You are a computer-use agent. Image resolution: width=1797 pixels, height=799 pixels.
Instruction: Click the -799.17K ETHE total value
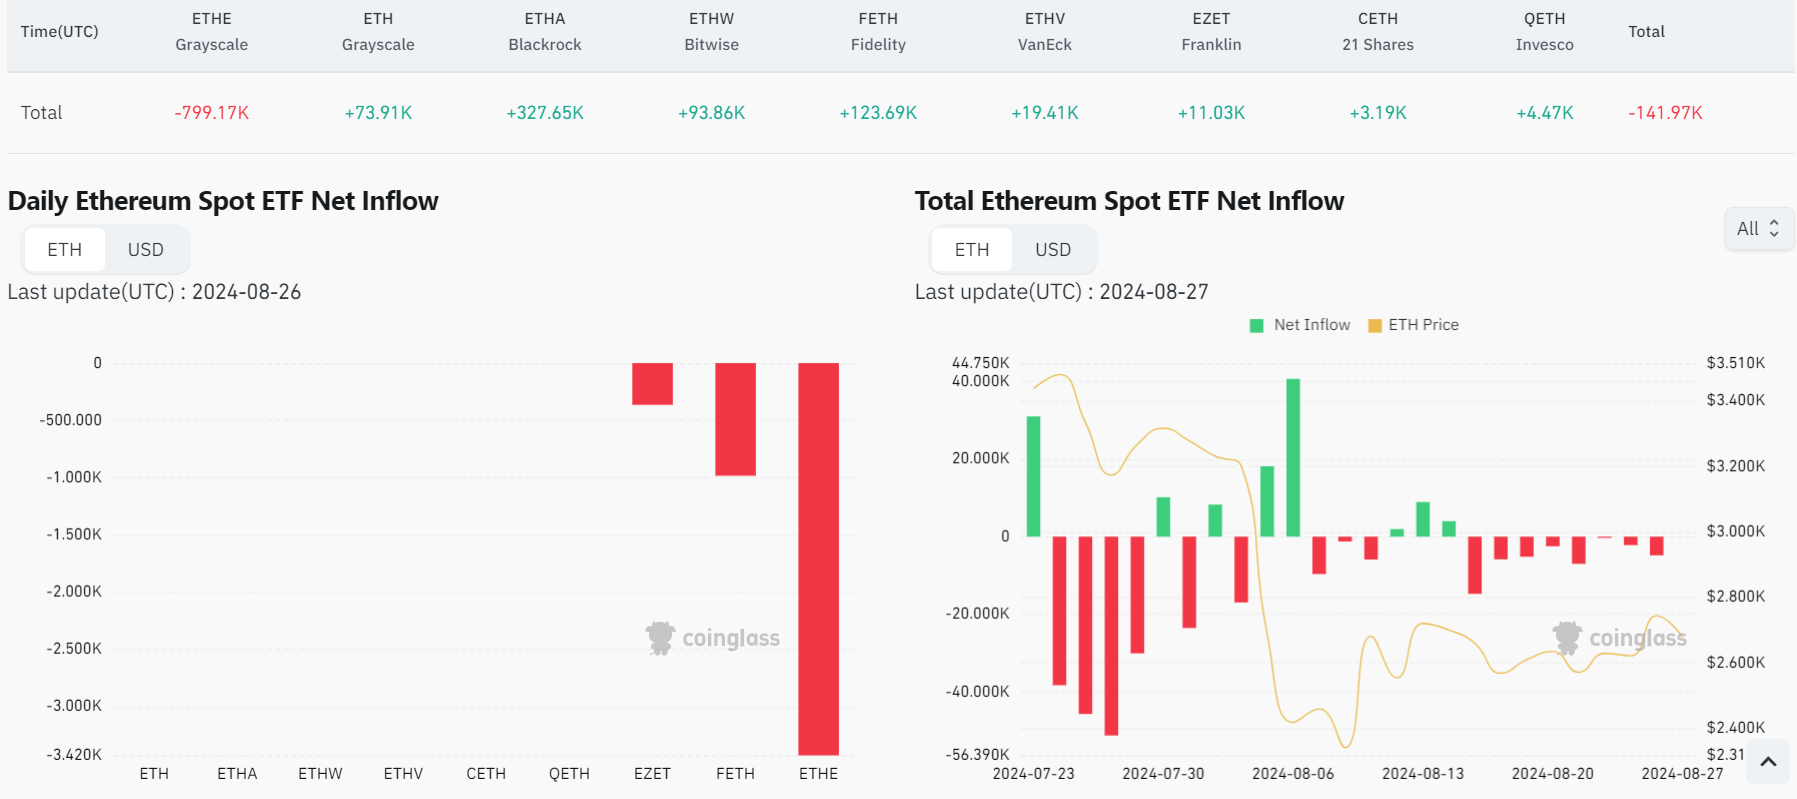[x=212, y=113]
